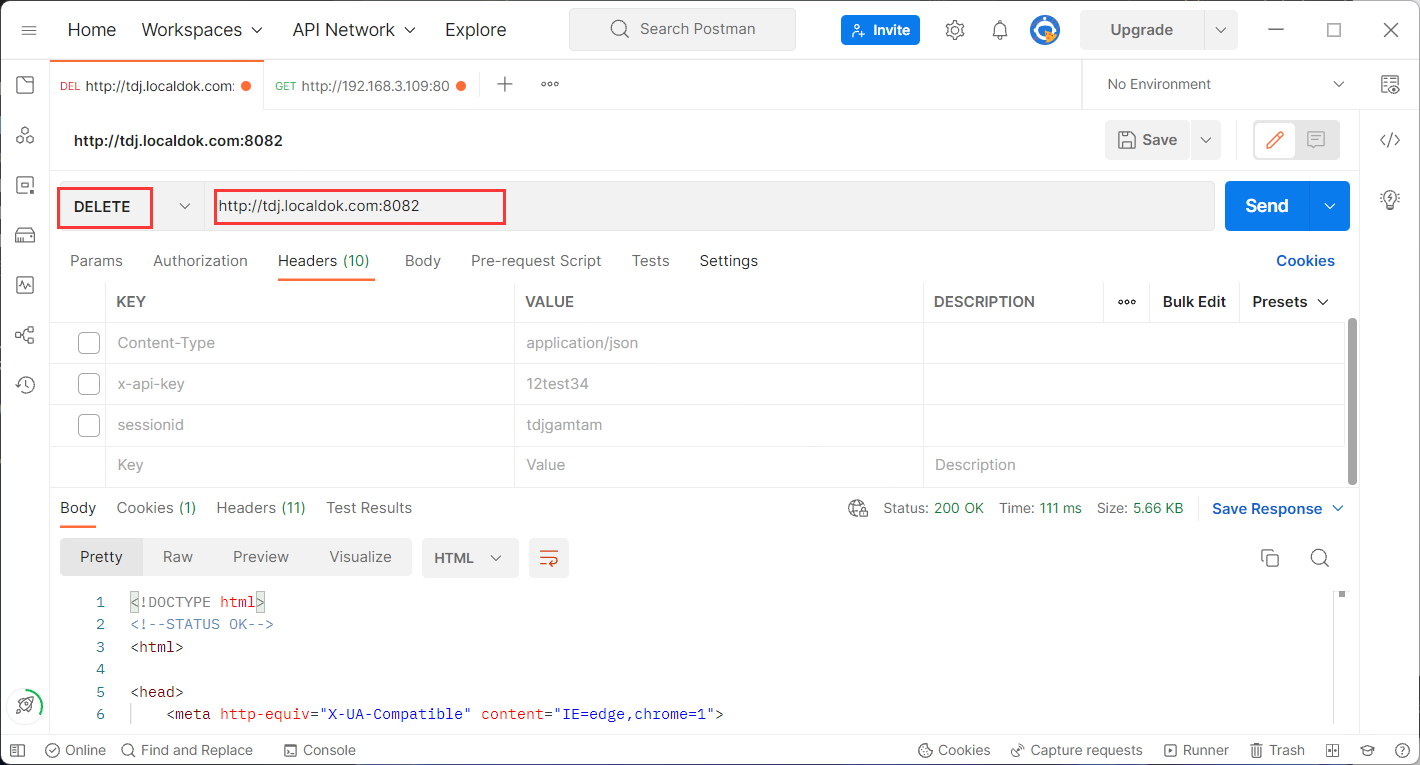Open the Send options dropdown arrow
The width and height of the screenshot is (1420, 765).
1329,206
